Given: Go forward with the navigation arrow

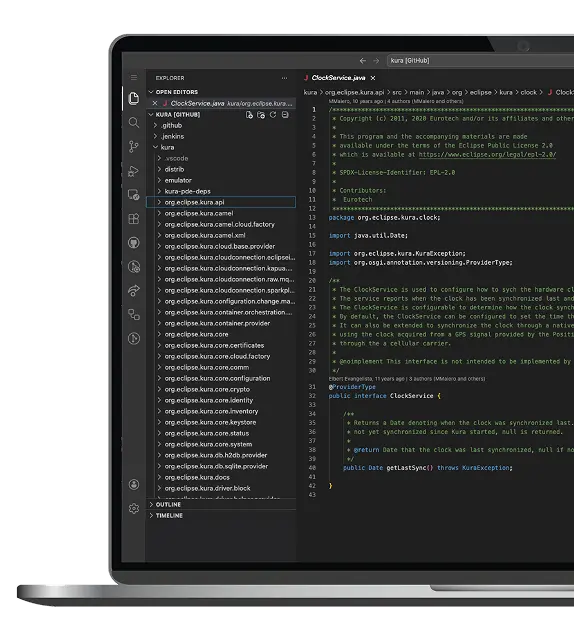Looking at the screenshot, I should coord(376,61).
